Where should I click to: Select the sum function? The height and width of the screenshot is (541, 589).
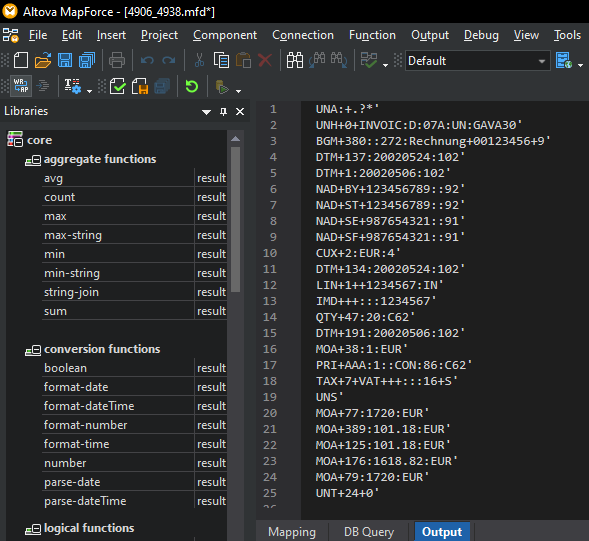[55, 311]
